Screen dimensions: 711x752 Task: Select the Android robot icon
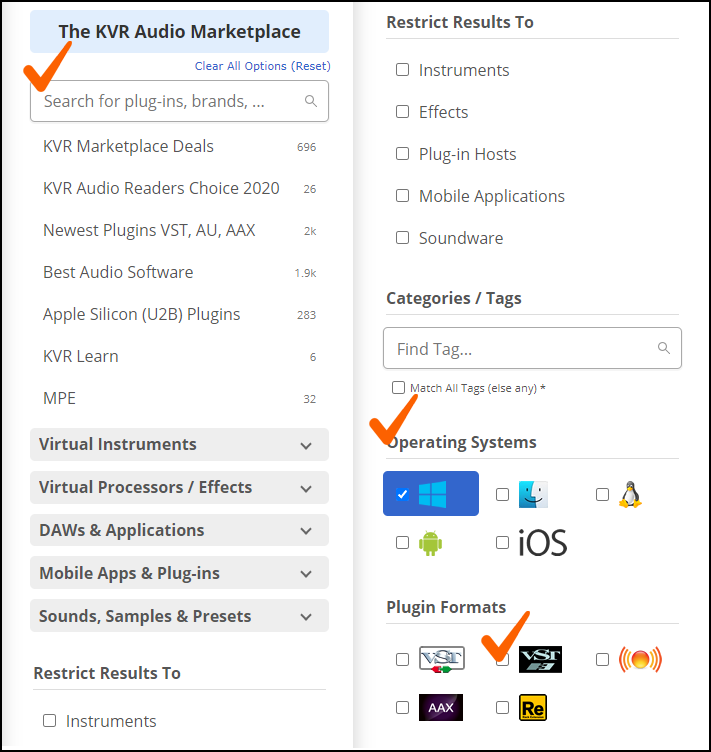431,543
